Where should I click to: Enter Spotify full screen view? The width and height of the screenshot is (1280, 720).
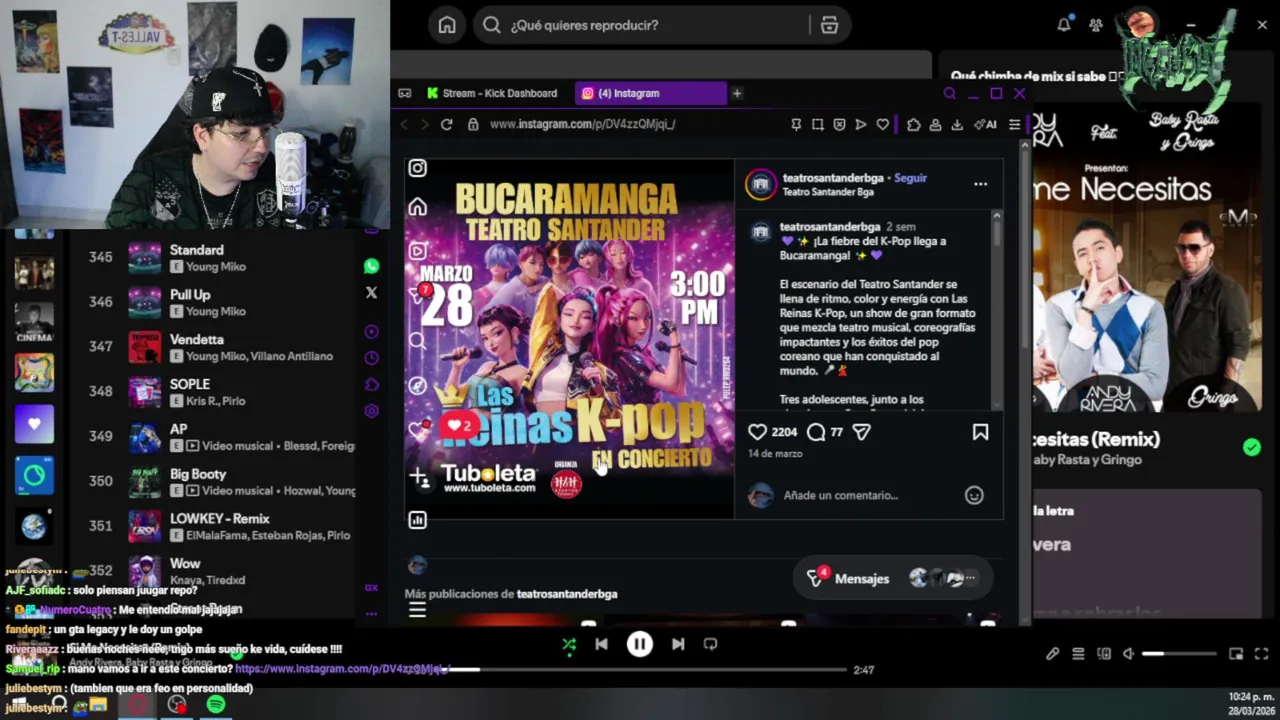point(1261,654)
